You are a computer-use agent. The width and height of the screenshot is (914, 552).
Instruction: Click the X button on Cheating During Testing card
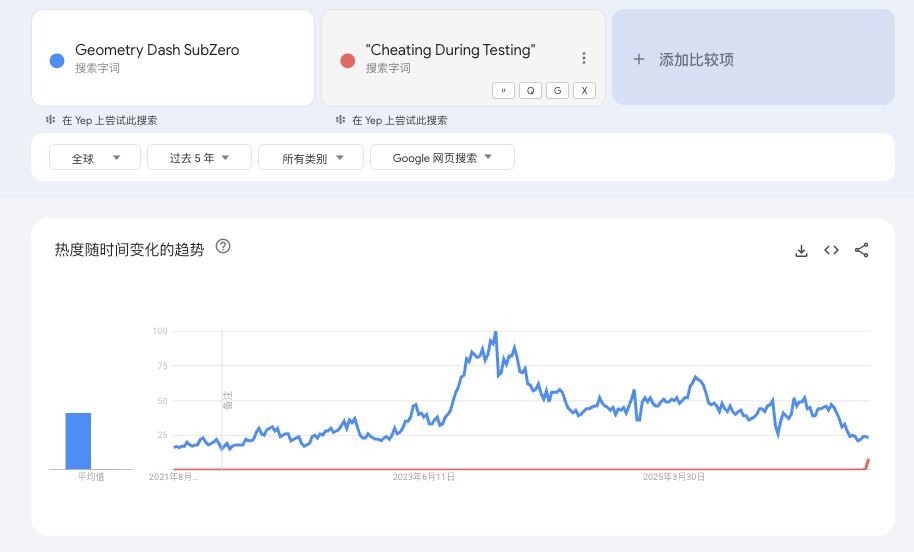[x=584, y=90]
